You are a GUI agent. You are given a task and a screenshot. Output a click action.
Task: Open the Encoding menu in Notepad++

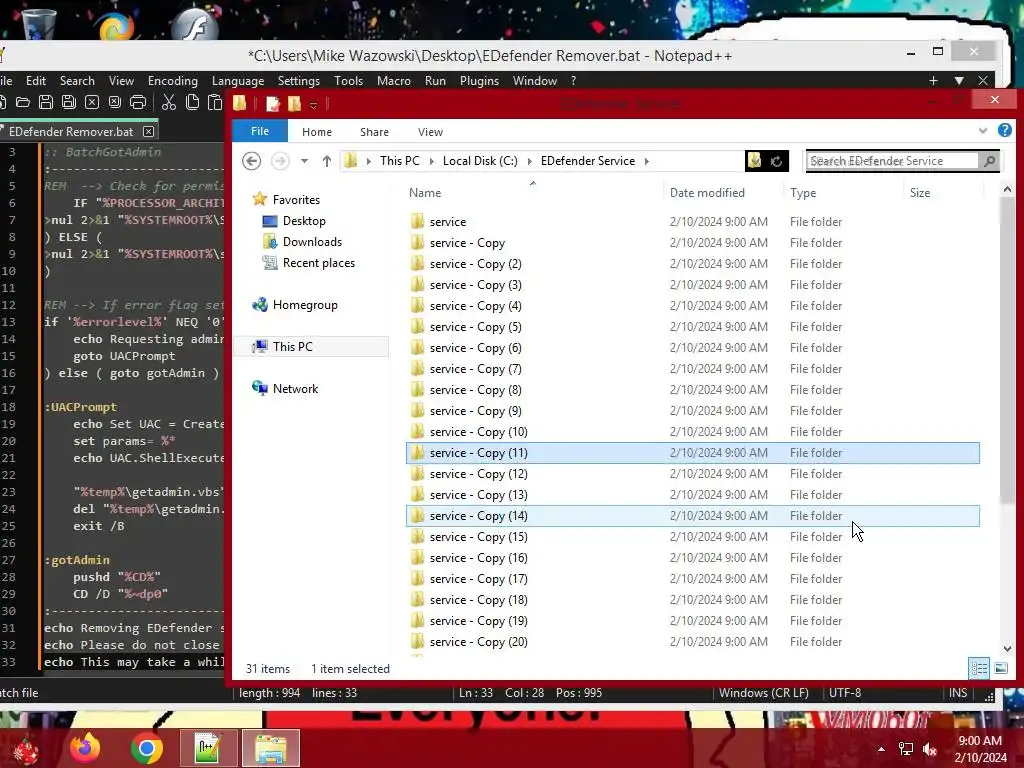coord(172,81)
